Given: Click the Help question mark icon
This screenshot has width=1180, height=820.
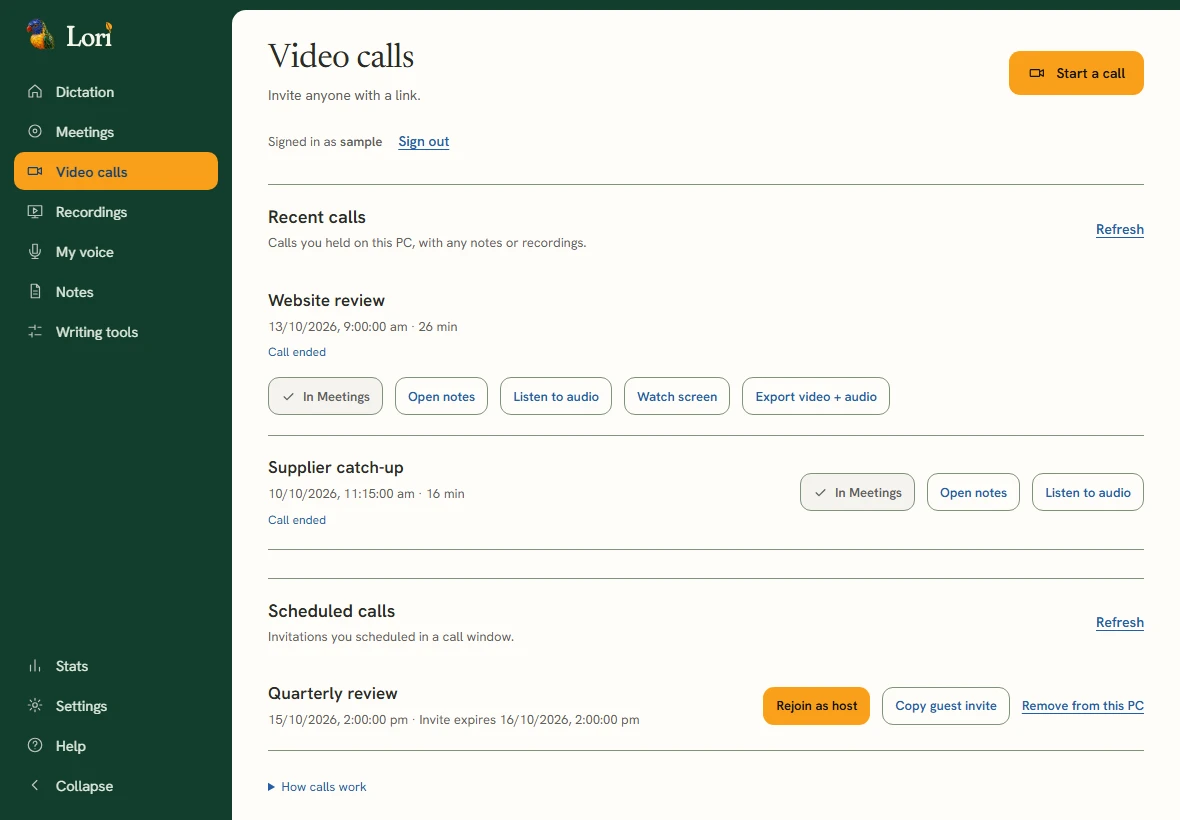Looking at the screenshot, I should point(35,746).
